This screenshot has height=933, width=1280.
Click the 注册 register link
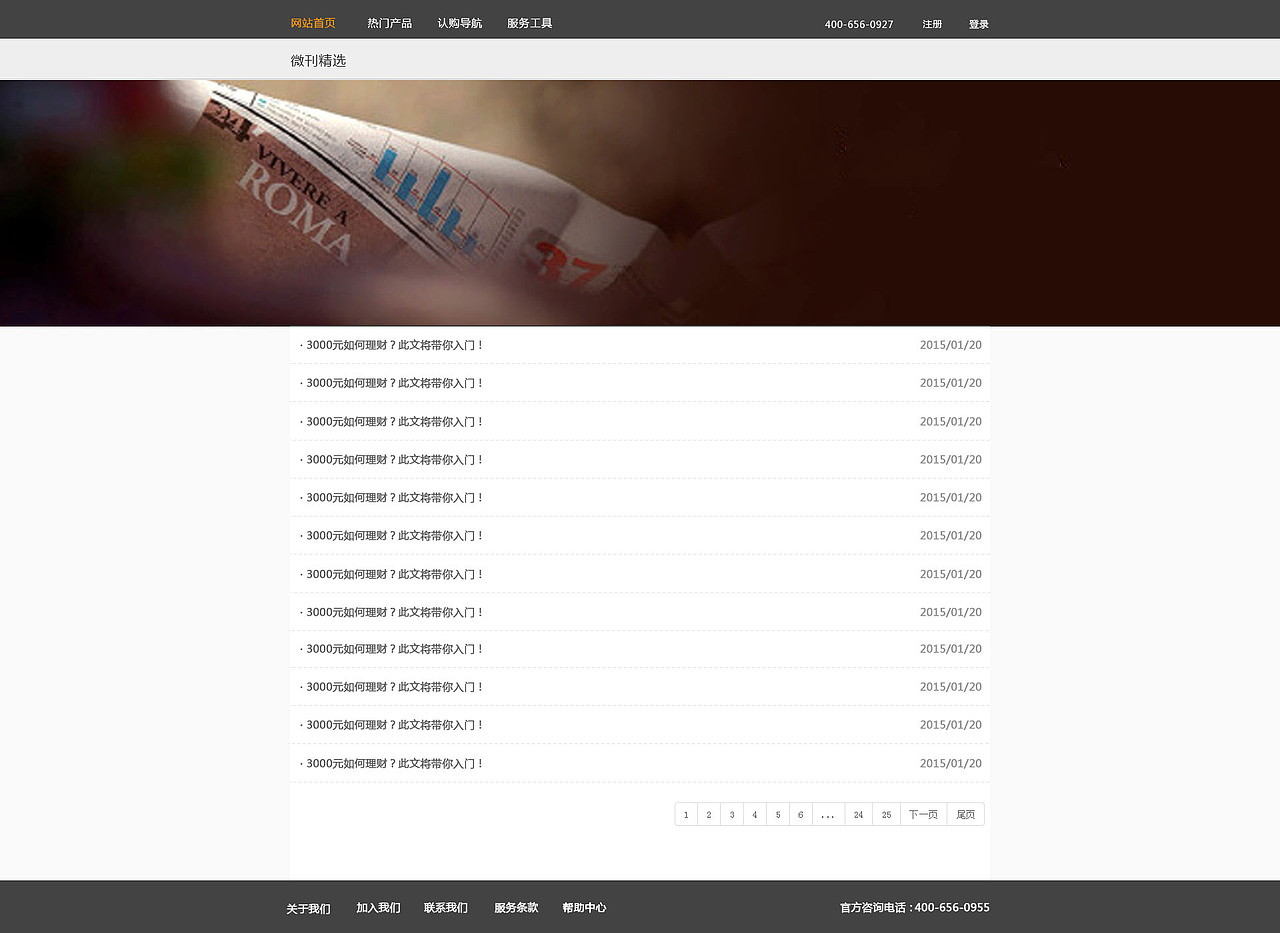(932, 24)
